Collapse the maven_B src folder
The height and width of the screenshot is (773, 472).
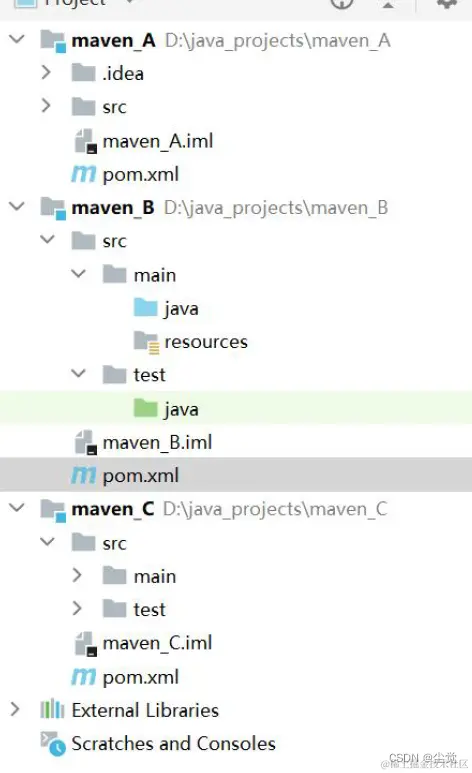[48, 240]
